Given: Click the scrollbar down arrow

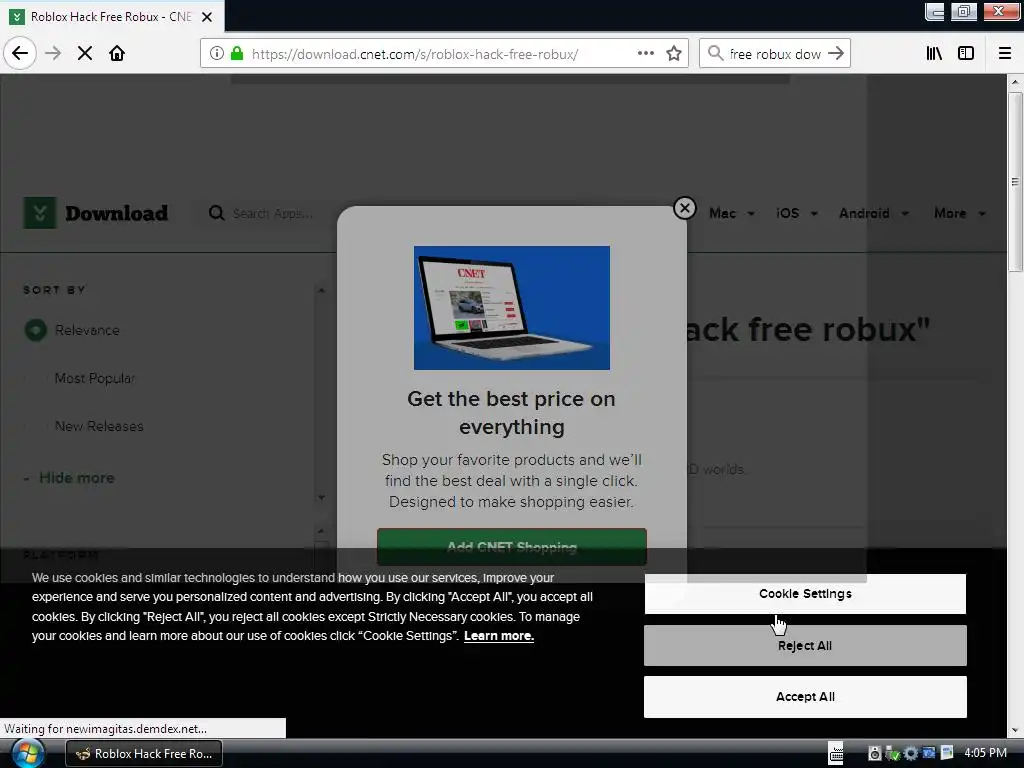Looking at the screenshot, I should point(1015,730).
